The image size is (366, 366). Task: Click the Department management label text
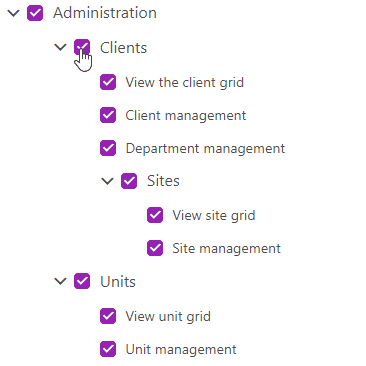tap(205, 149)
